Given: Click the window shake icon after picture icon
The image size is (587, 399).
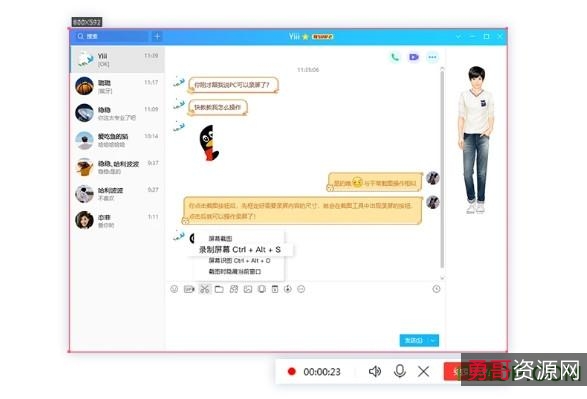Looking at the screenshot, I should coord(262,289).
